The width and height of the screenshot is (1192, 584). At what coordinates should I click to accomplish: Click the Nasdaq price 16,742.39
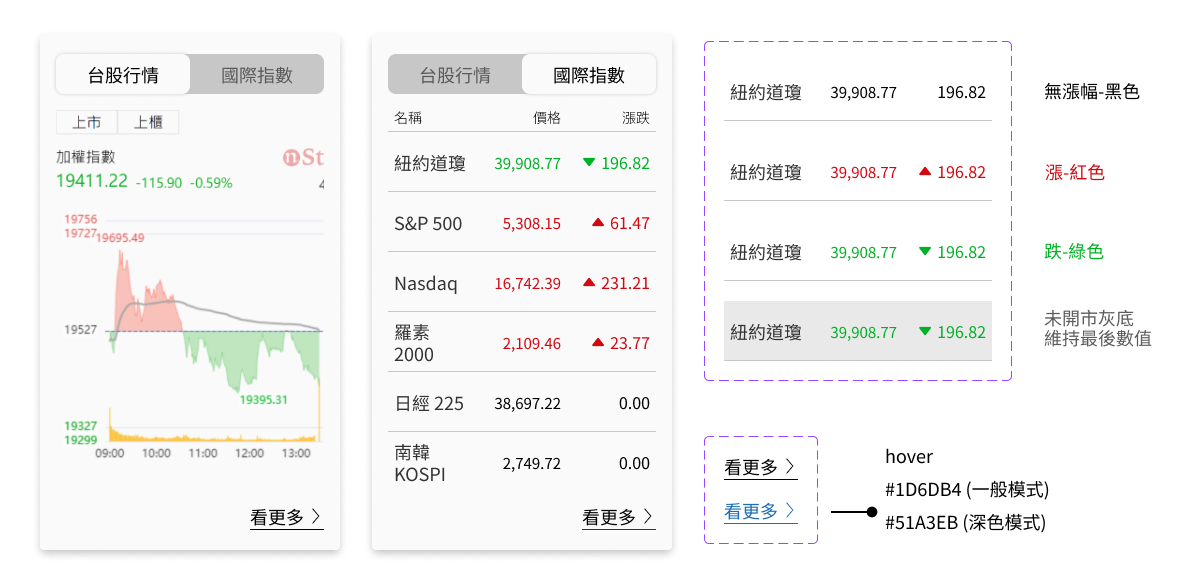pyautogui.click(x=528, y=284)
